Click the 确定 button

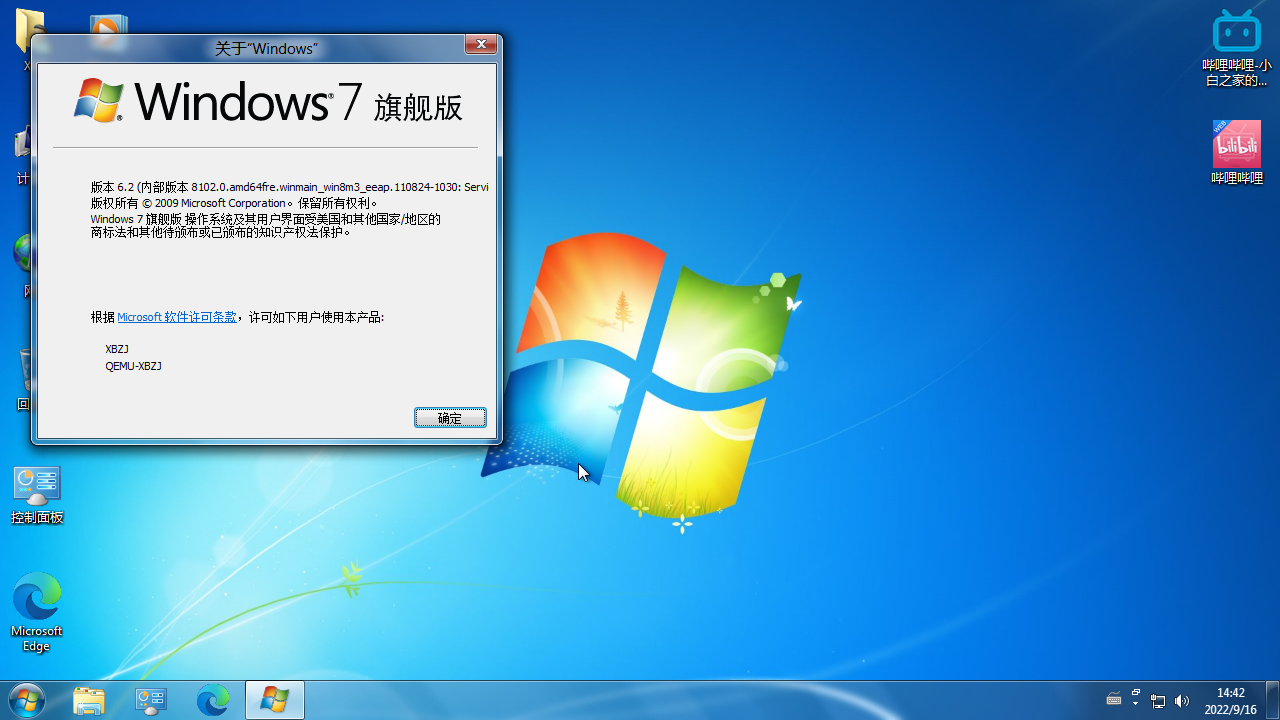[x=450, y=418]
